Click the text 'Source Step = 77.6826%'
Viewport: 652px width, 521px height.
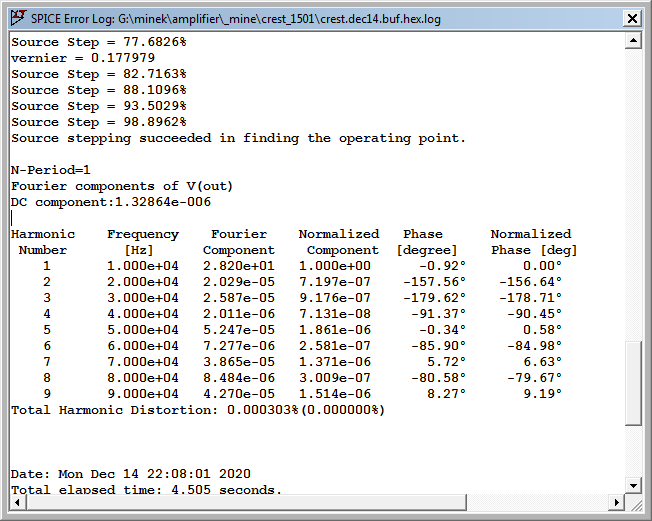(x=99, y=42)
